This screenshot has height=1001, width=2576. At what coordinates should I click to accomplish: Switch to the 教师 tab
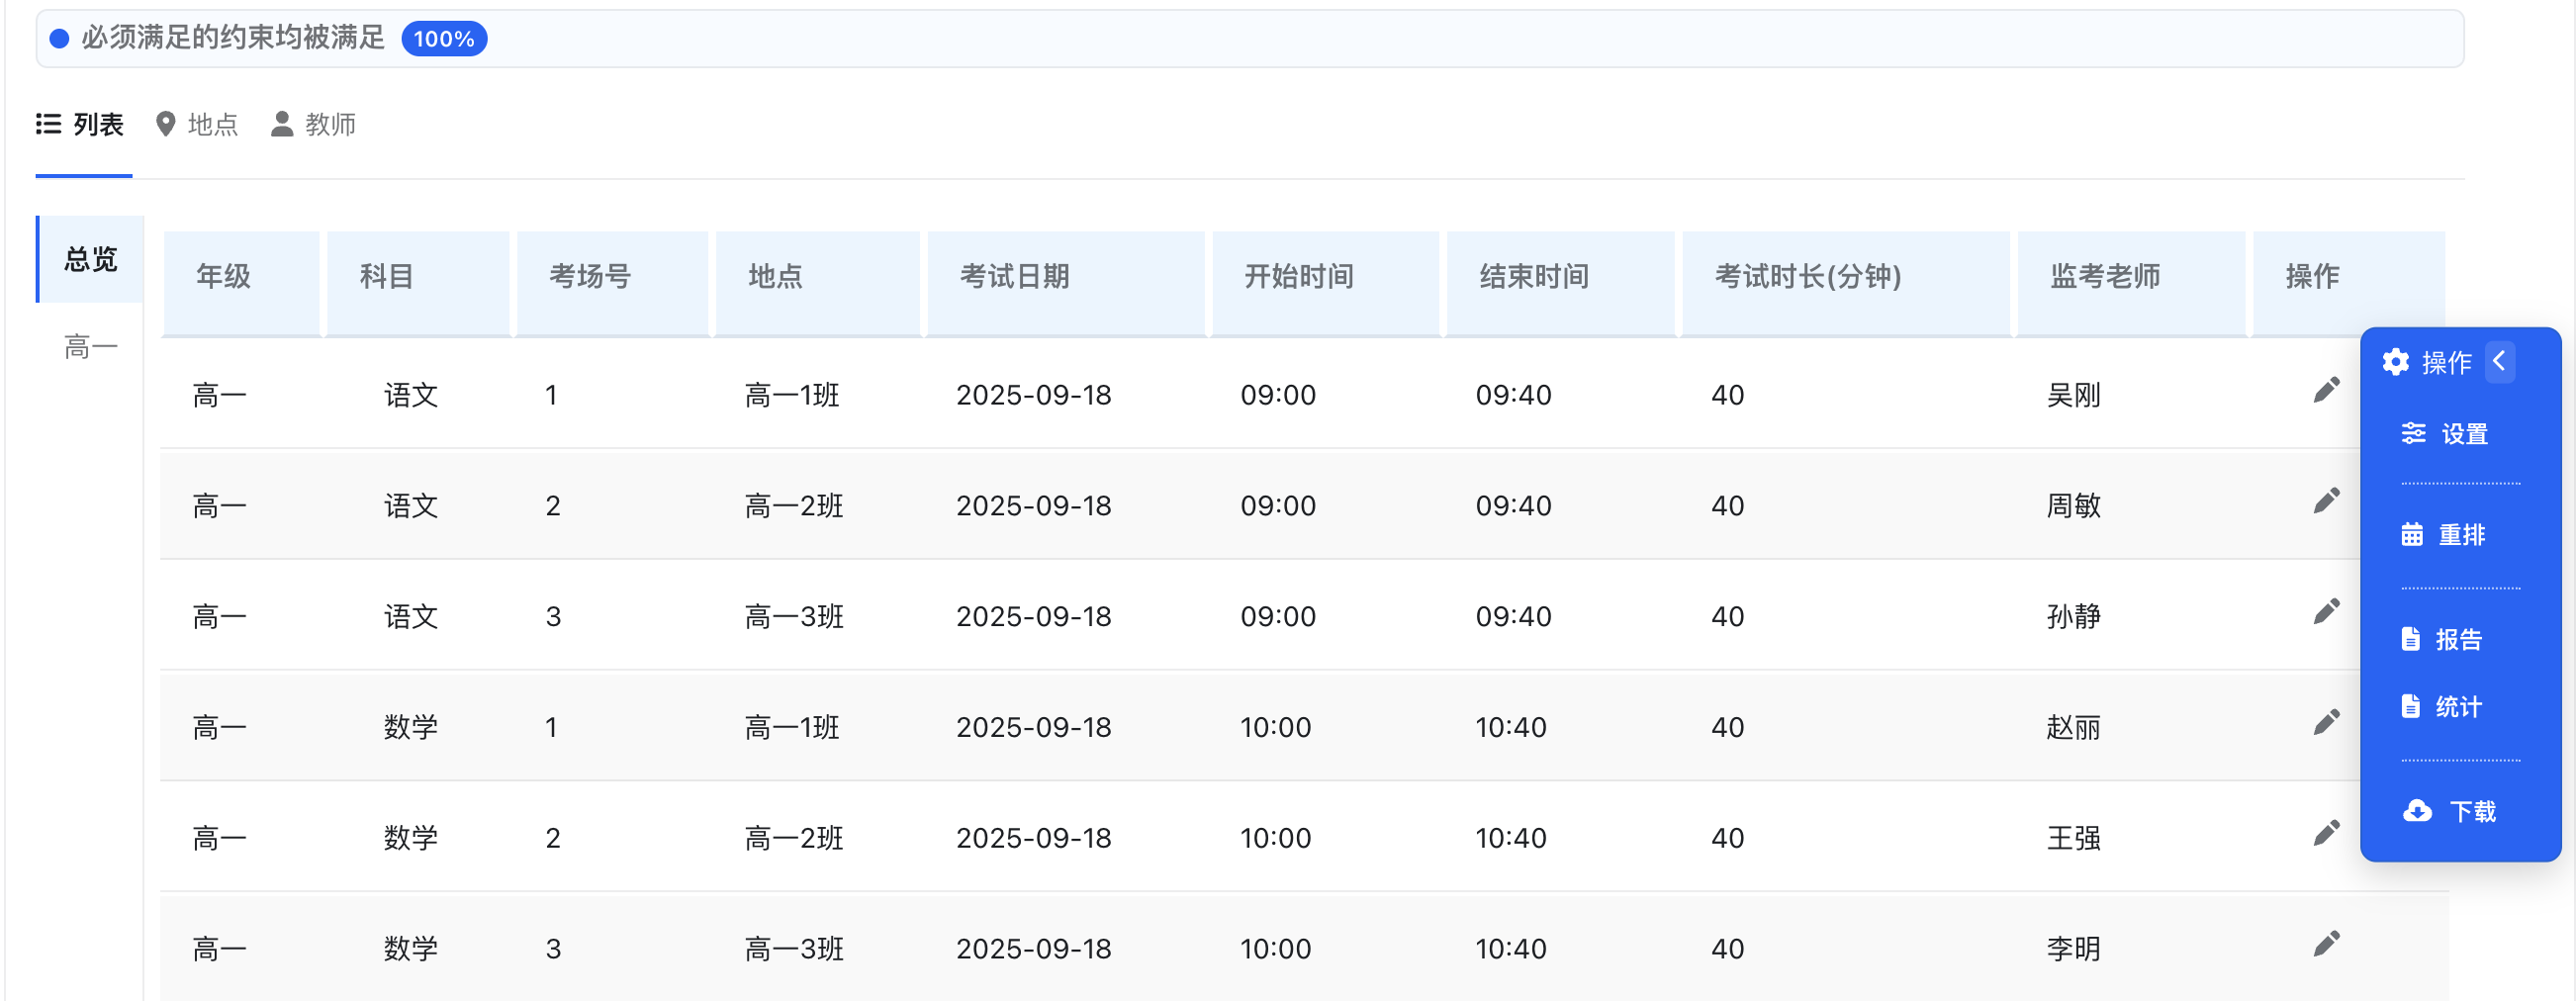tap(313, 124)
